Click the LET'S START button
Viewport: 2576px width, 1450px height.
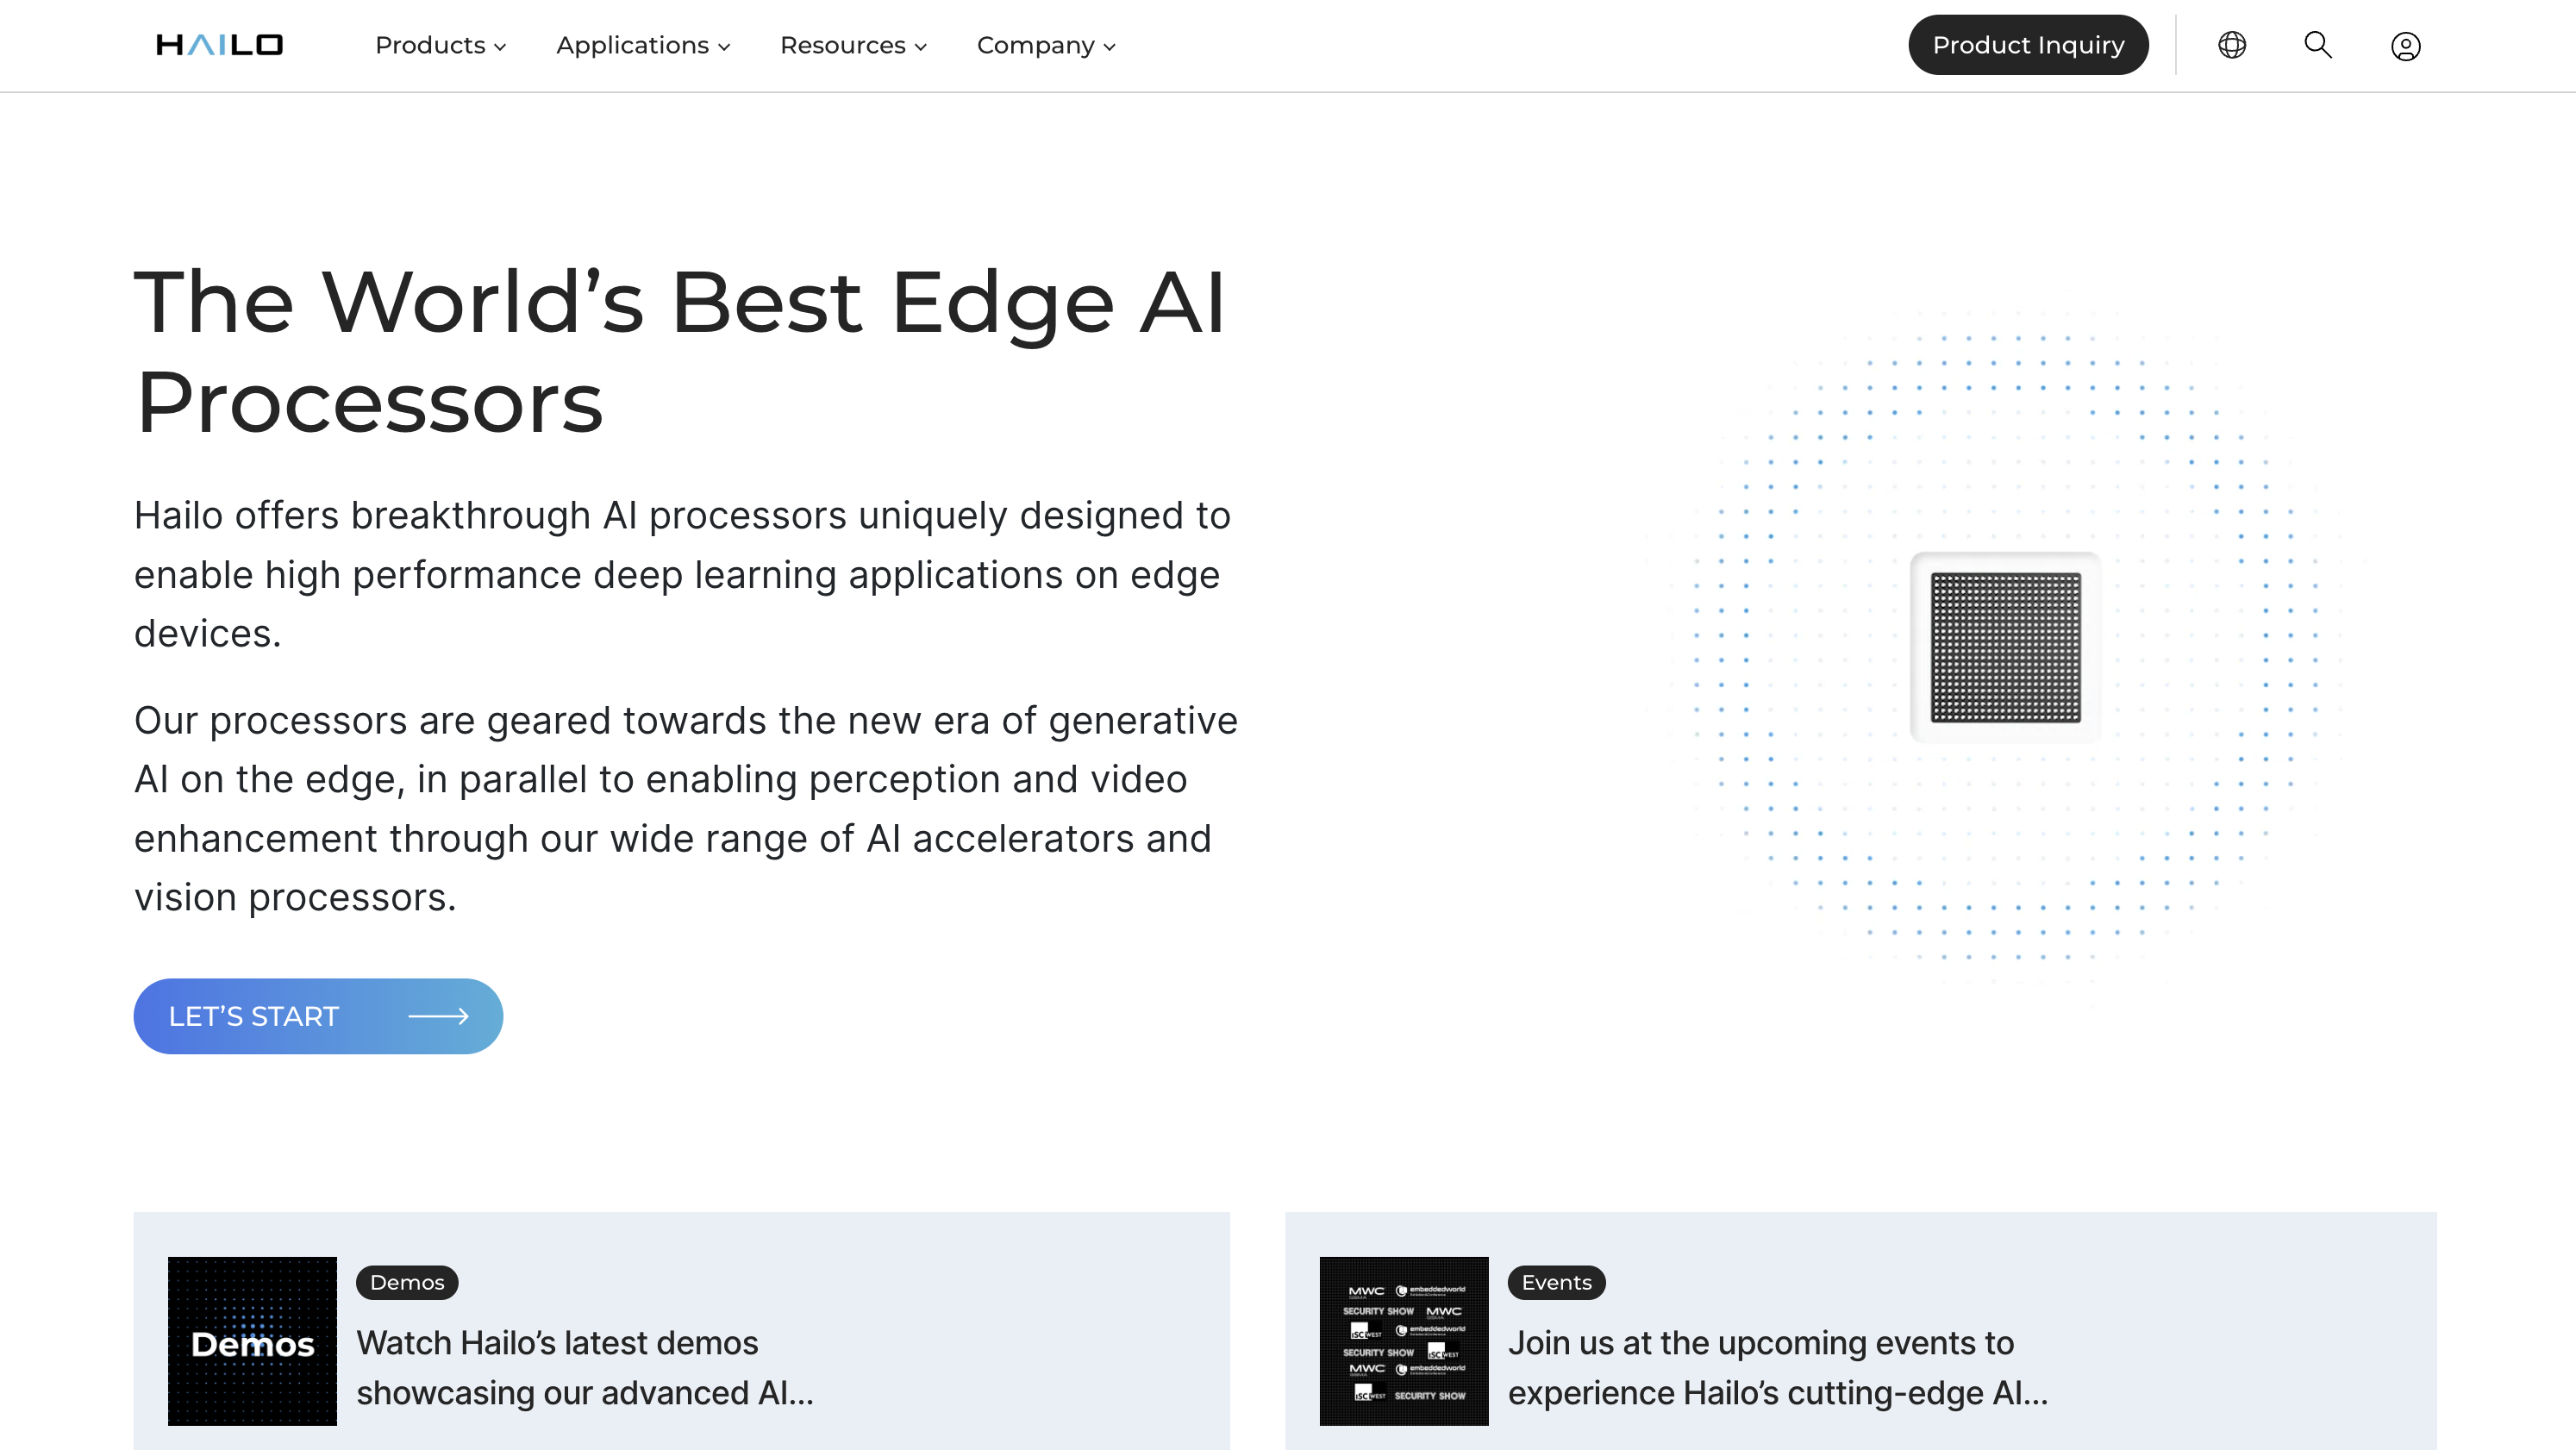(x=318, y=1016)
